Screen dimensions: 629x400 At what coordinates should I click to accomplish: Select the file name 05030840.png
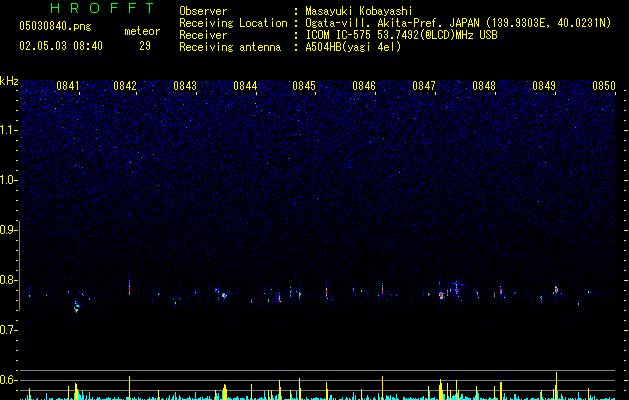coord(55,27)
